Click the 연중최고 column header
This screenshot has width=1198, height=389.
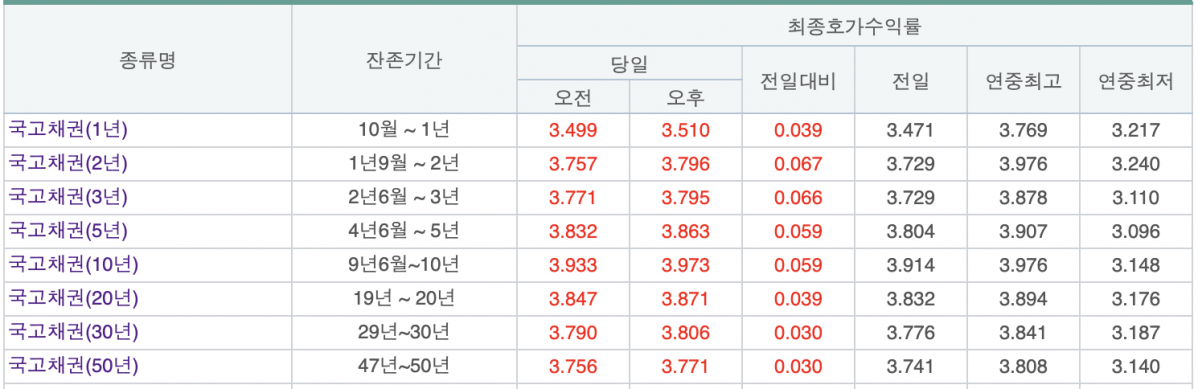pos(1023,80)
